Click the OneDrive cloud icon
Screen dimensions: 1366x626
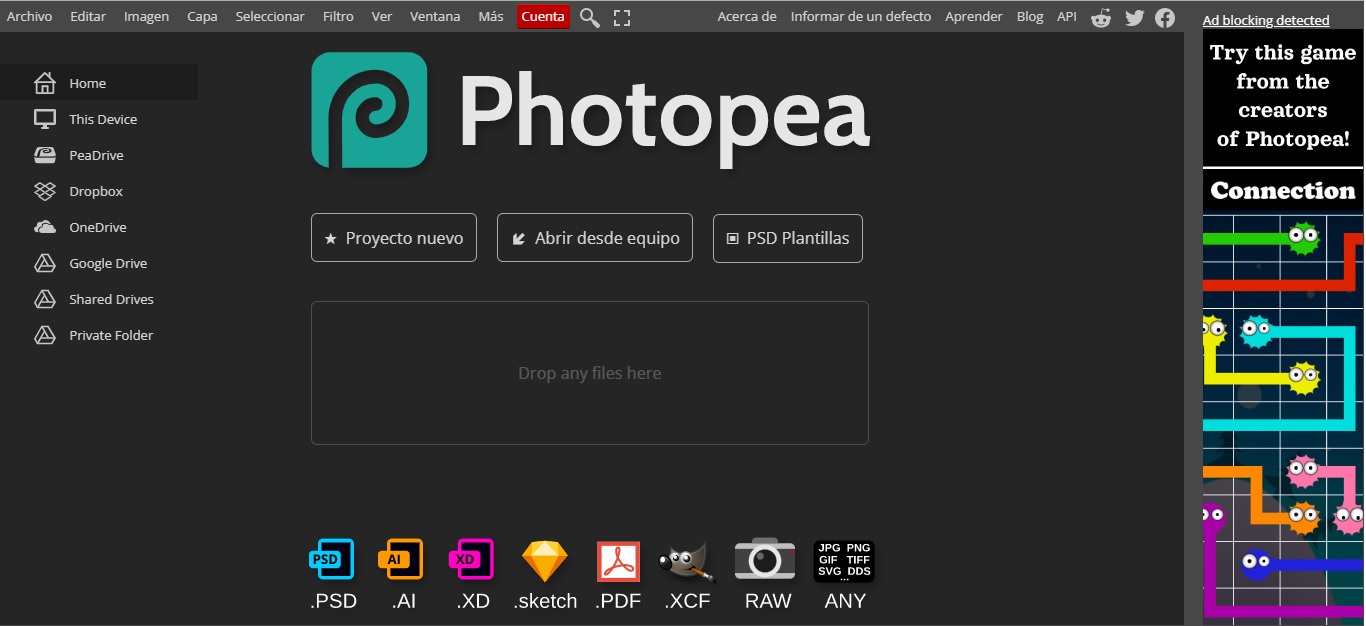pyautogui.click(x=45, y=227)
